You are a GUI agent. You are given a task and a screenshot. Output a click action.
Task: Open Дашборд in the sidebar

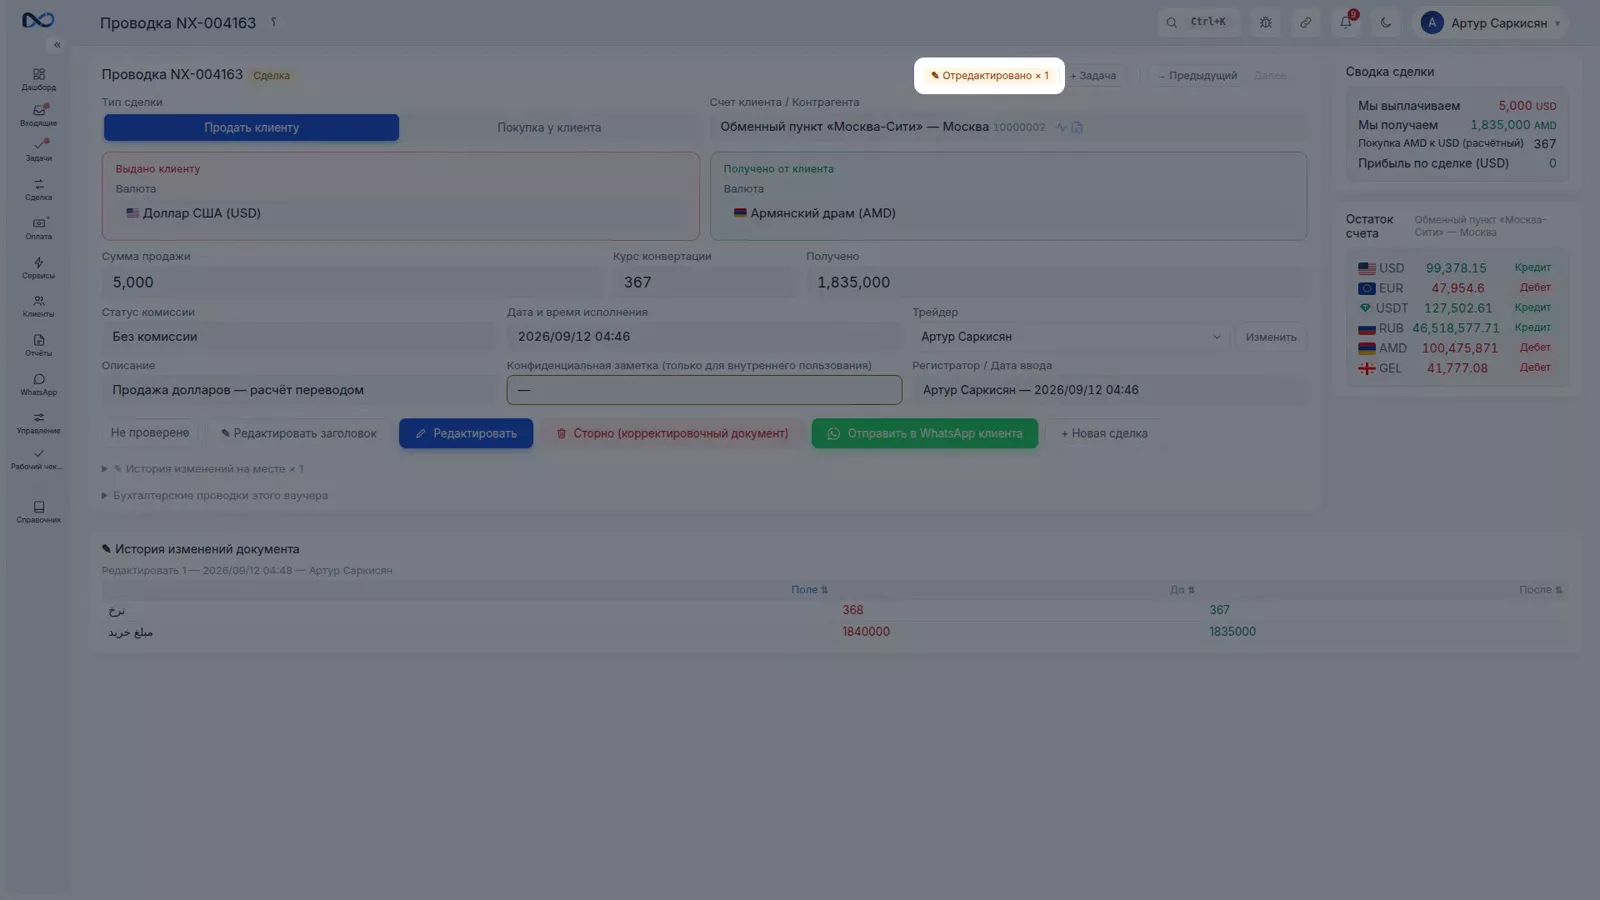pos(38,79)
